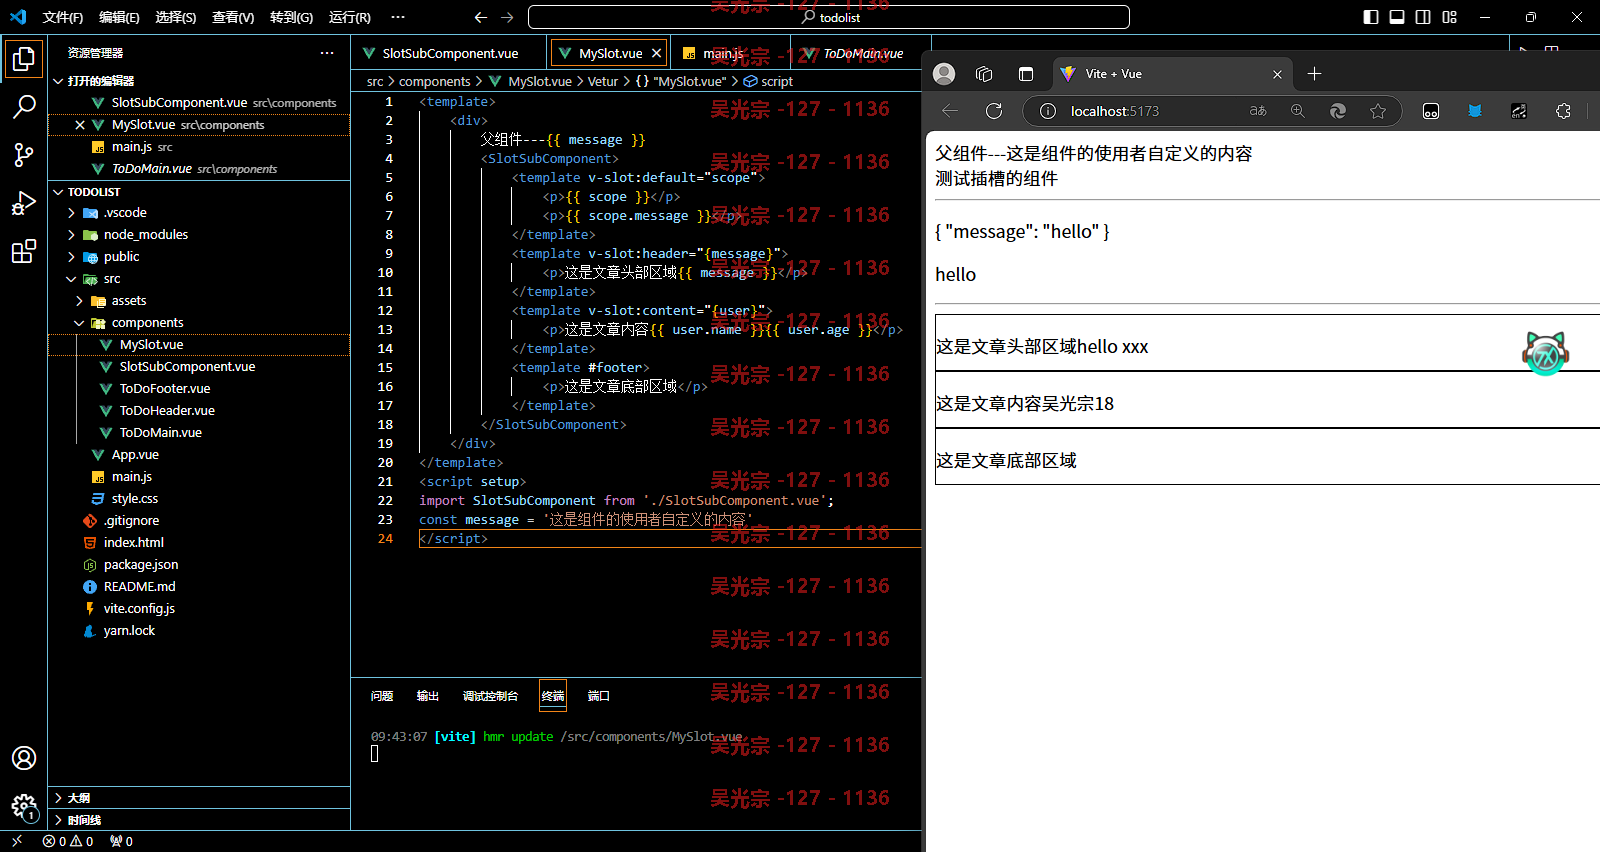Click the go back arrow in VS Code title bar
The height and width of the screenshot is (852, 1600).
(x=481, y=17)
